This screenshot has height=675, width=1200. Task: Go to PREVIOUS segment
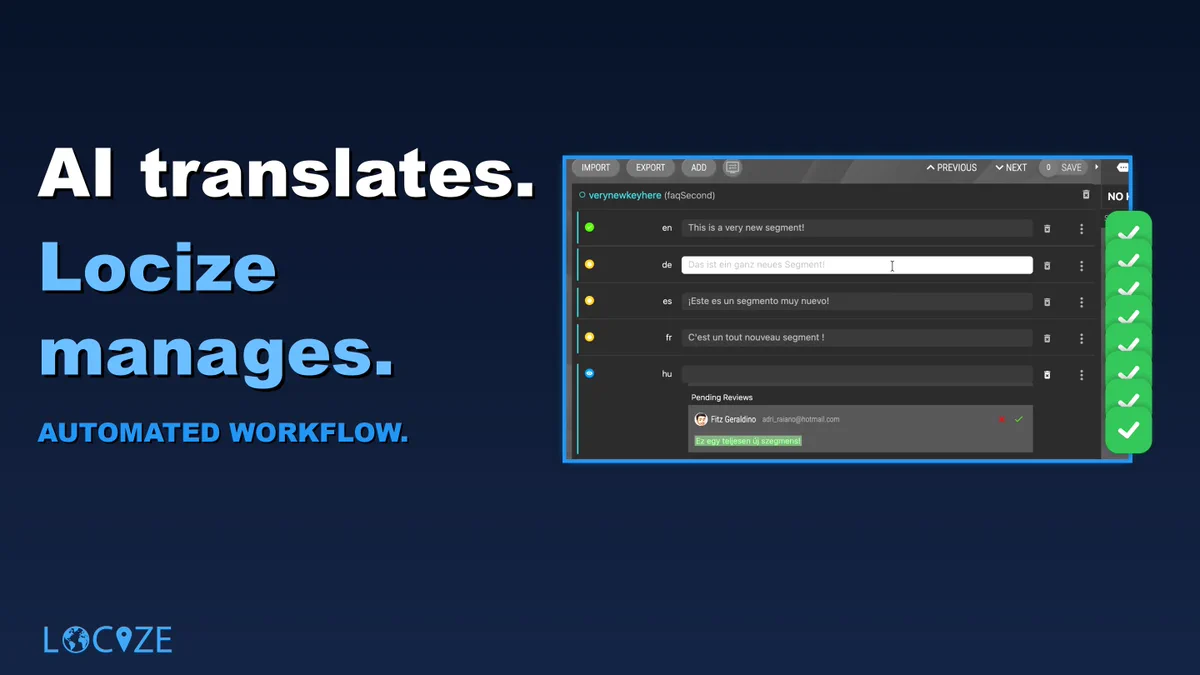952,168
